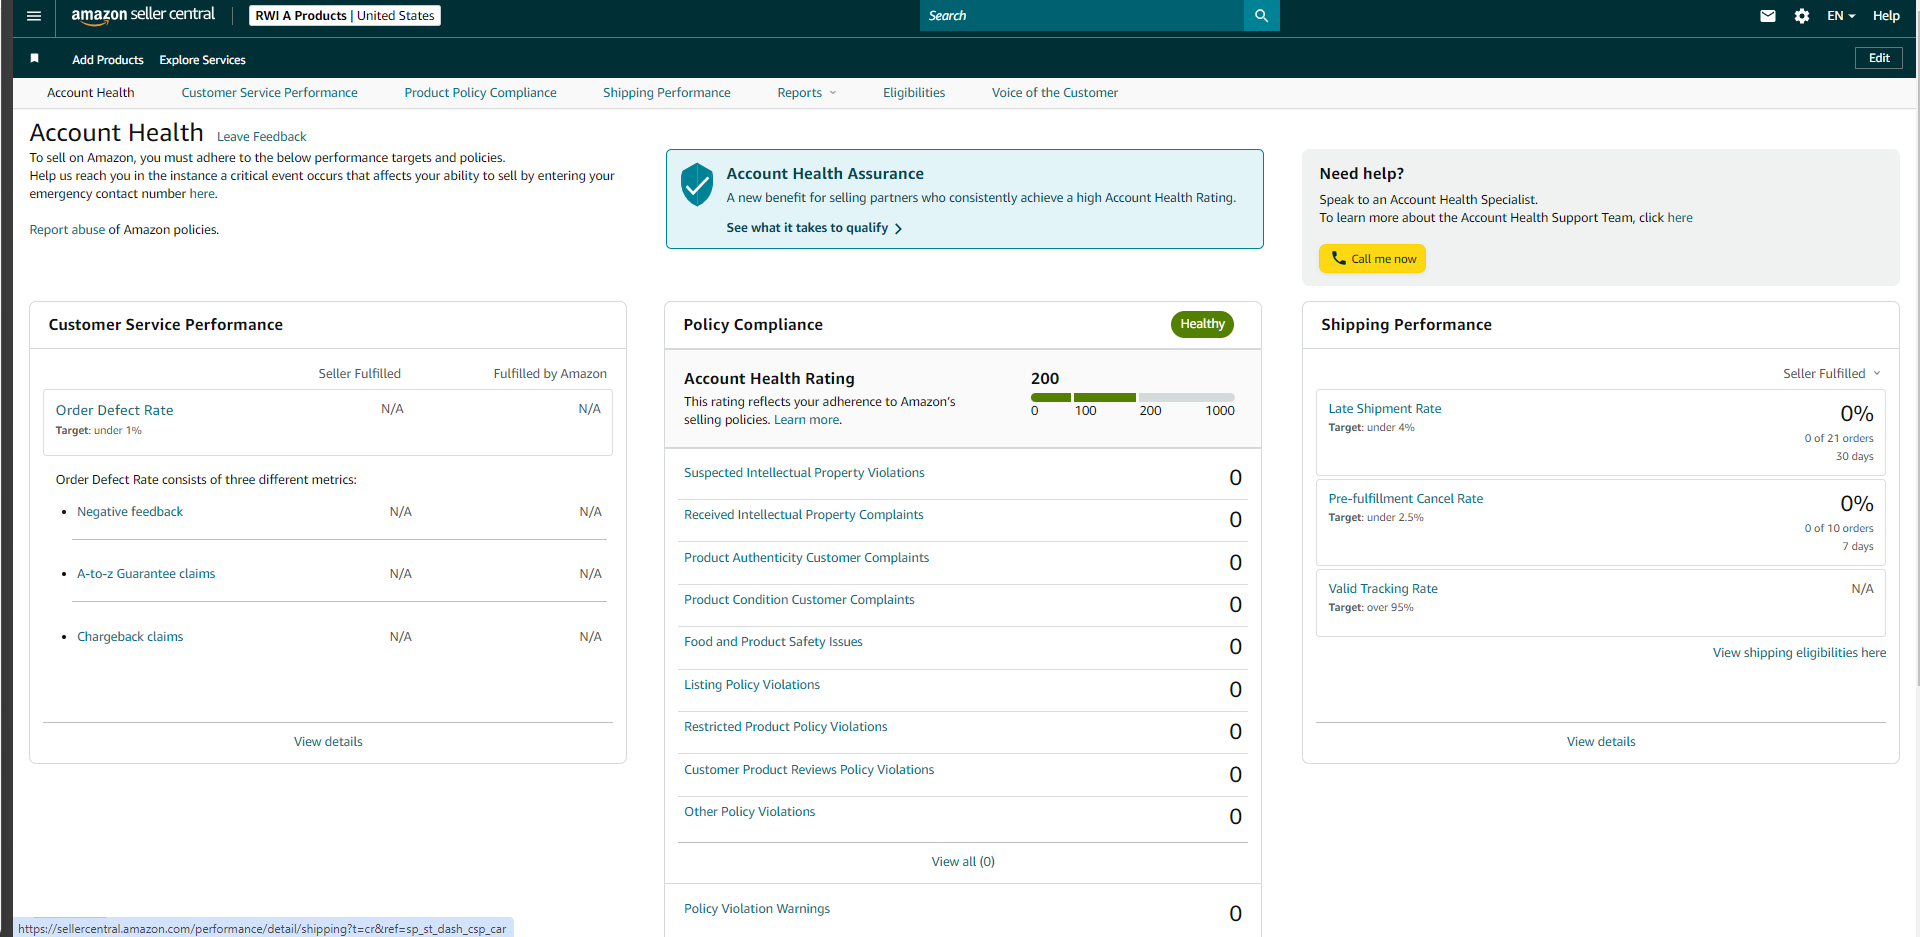This screenshot has height=937, width=1920.
Task: Open Product Authenticity Customer Complaints
Action: point(806,558)
